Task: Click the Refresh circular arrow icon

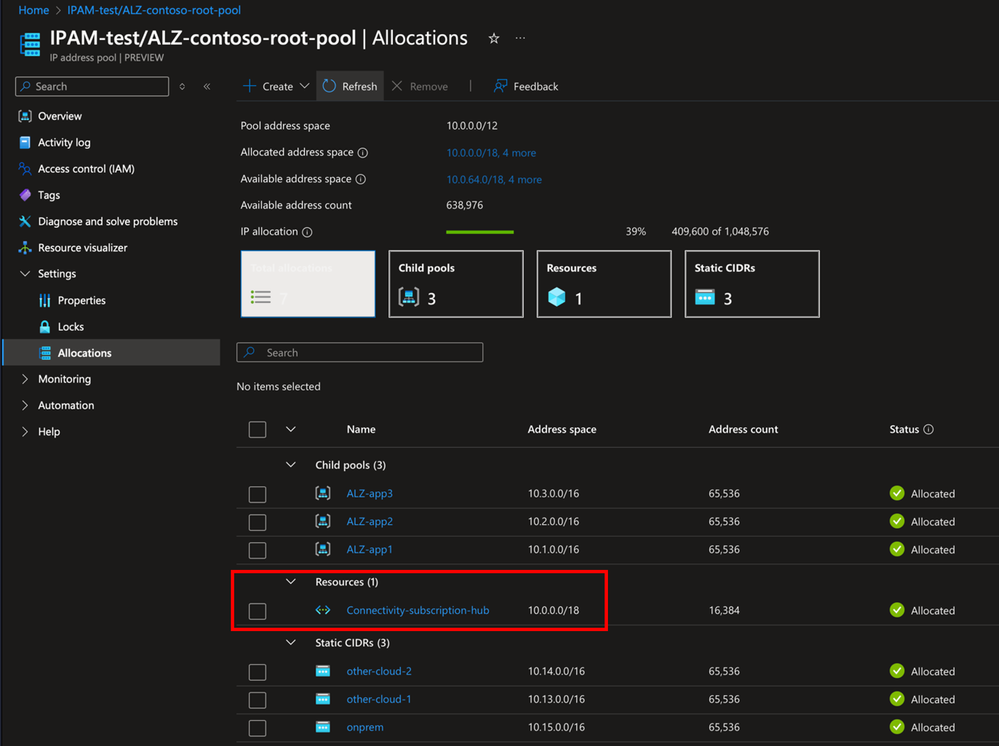Action: (x=329, y=86)
